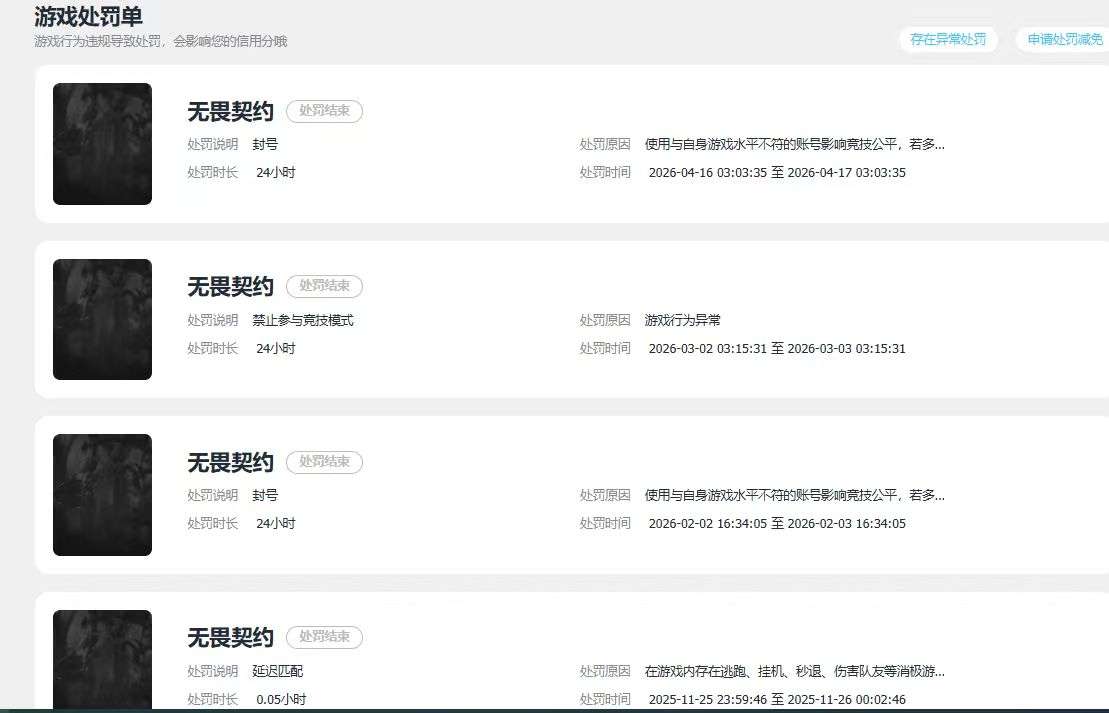The image size is (1109, 713).
Task: Click the reason mentioning 逃跑、挂机、秒退
Action: [794, 671]
